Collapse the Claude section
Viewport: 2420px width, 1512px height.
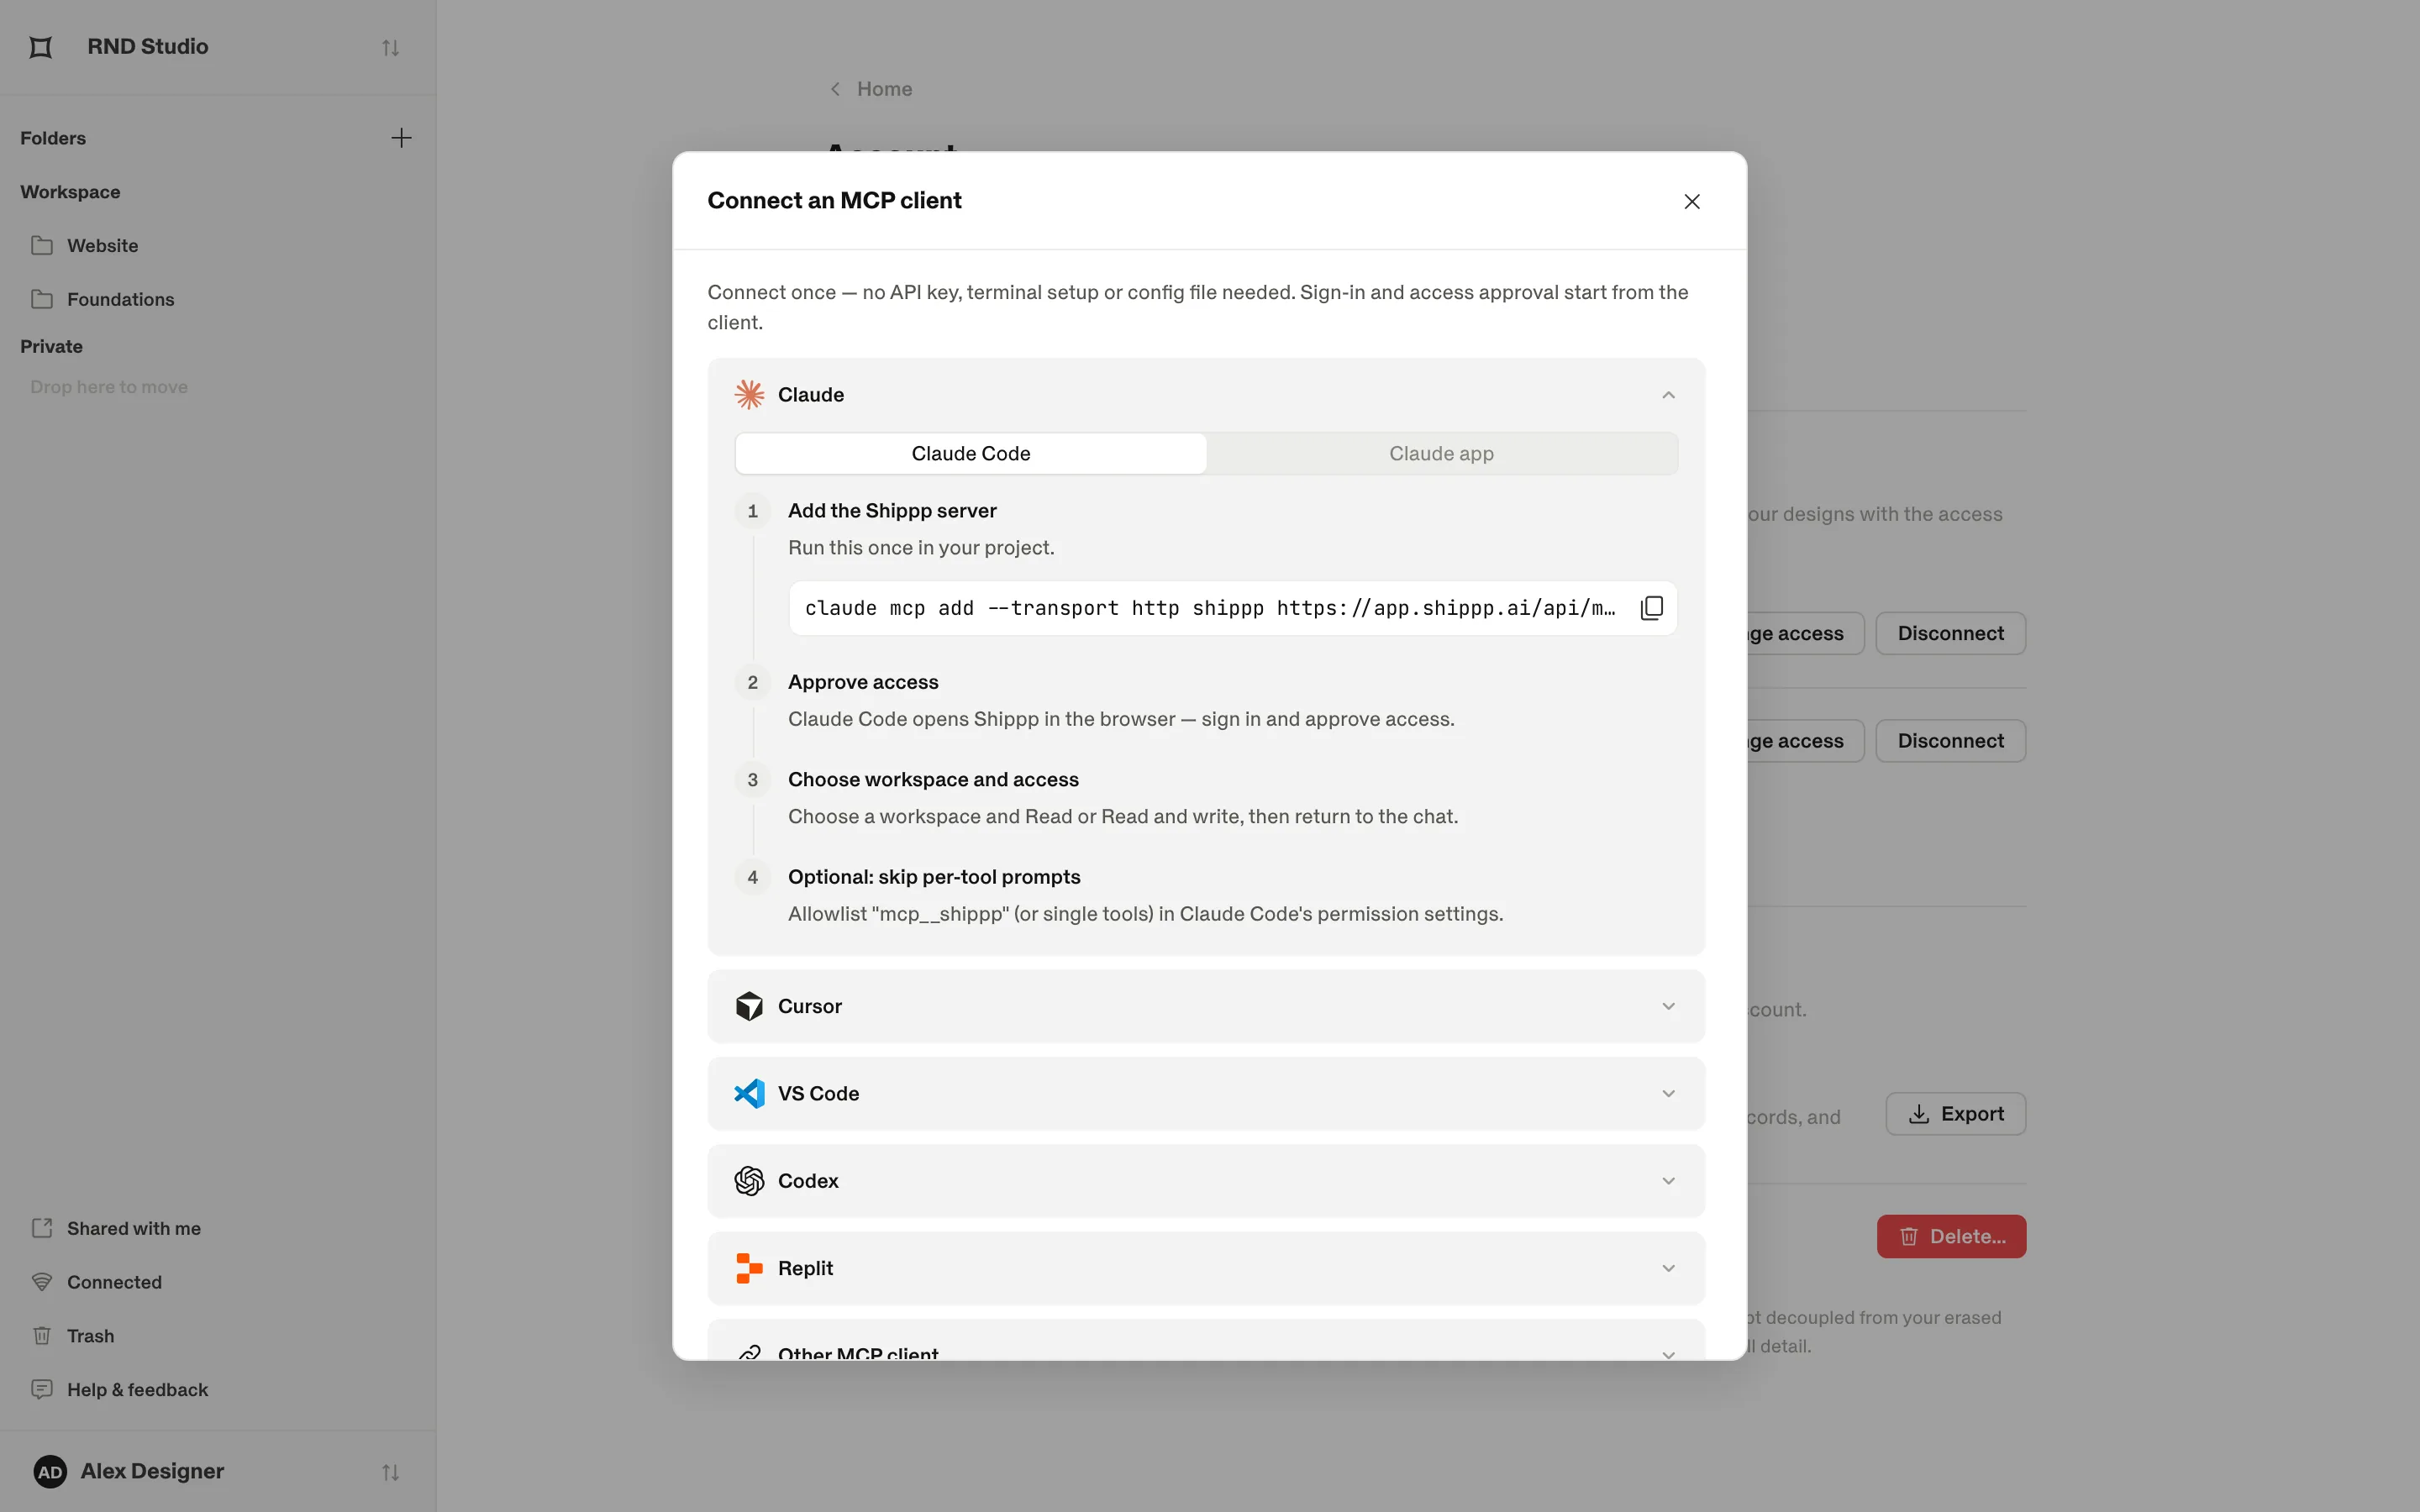click(1668, 395)
